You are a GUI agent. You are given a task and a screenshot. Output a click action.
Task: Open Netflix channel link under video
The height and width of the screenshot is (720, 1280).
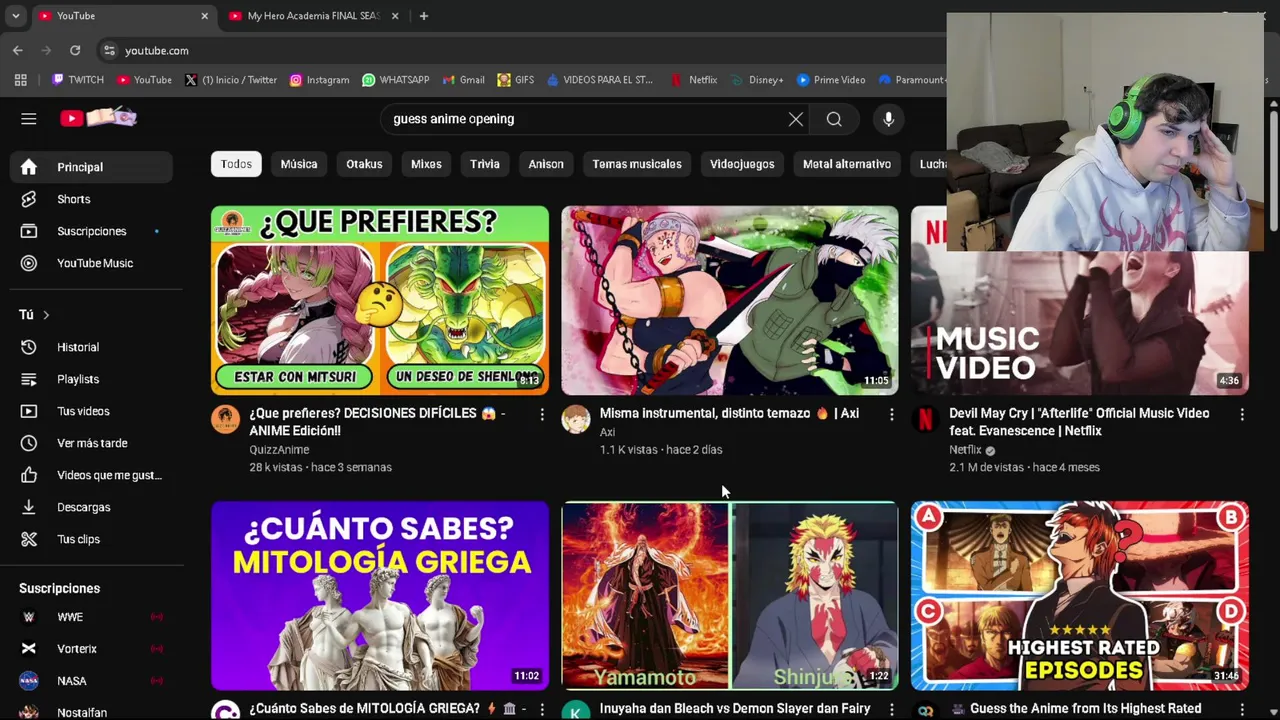click(965, 450)
